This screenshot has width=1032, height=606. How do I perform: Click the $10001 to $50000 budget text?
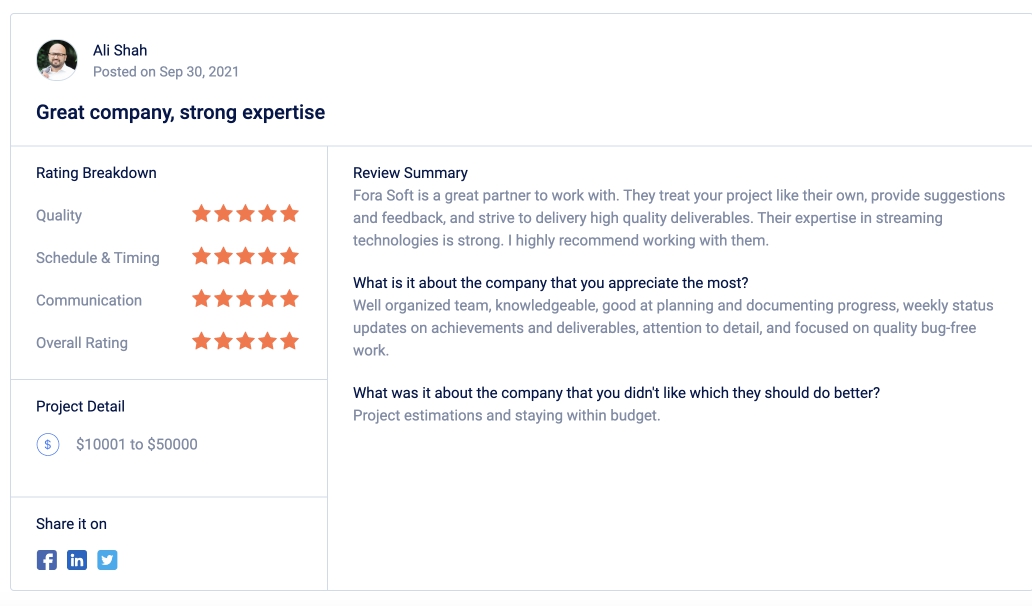point(137,445)
